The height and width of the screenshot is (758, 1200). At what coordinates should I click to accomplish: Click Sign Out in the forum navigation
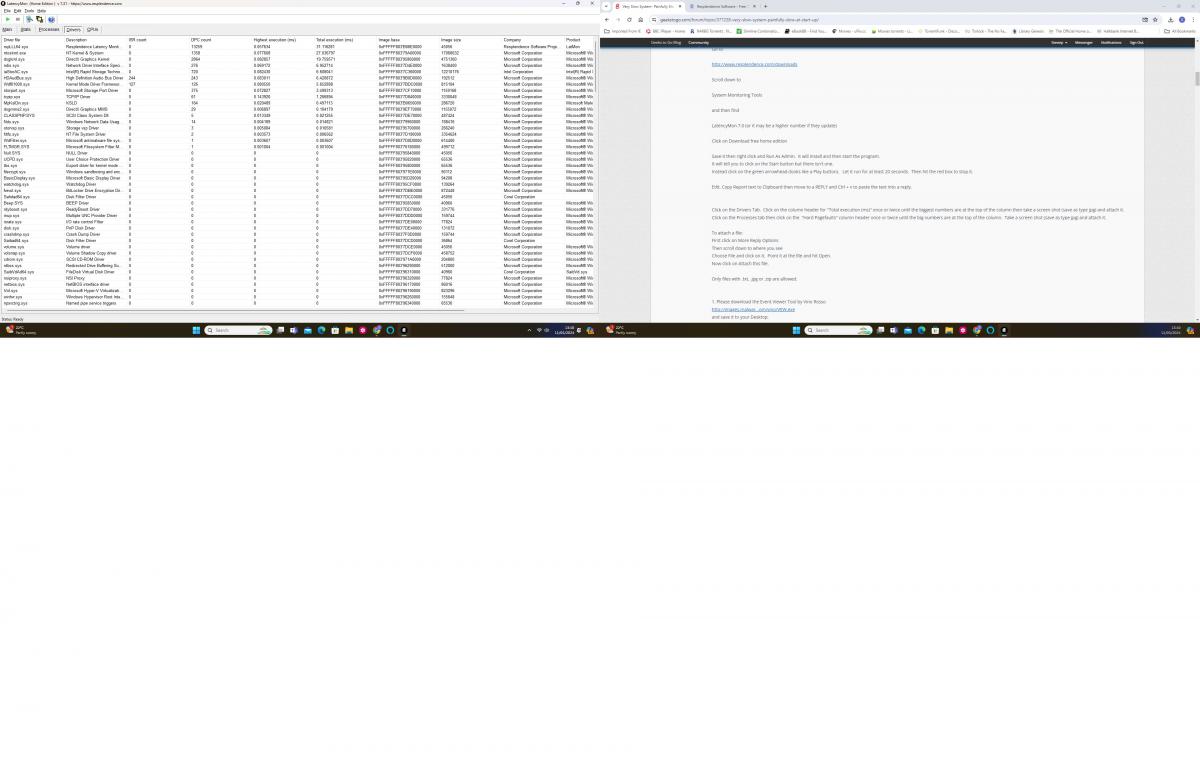pos(1137,43)
